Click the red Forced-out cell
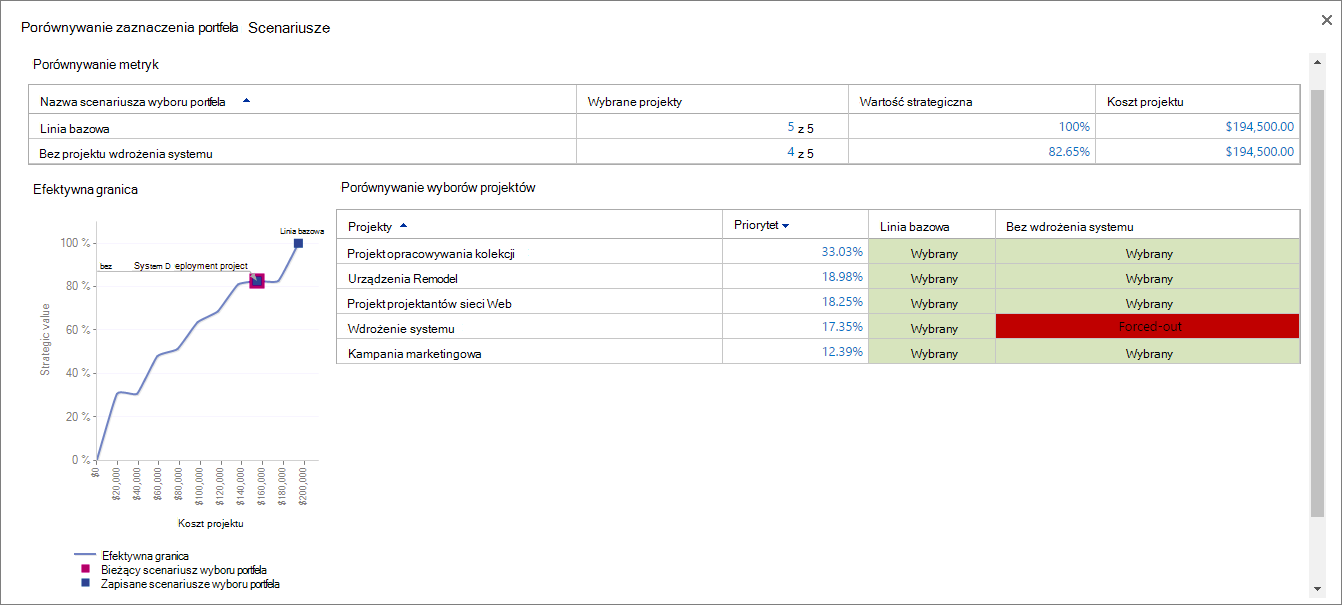Image resolution: width=1342 pixels, height=605 pixels. pyautogui.click(x=1148, y=326)
